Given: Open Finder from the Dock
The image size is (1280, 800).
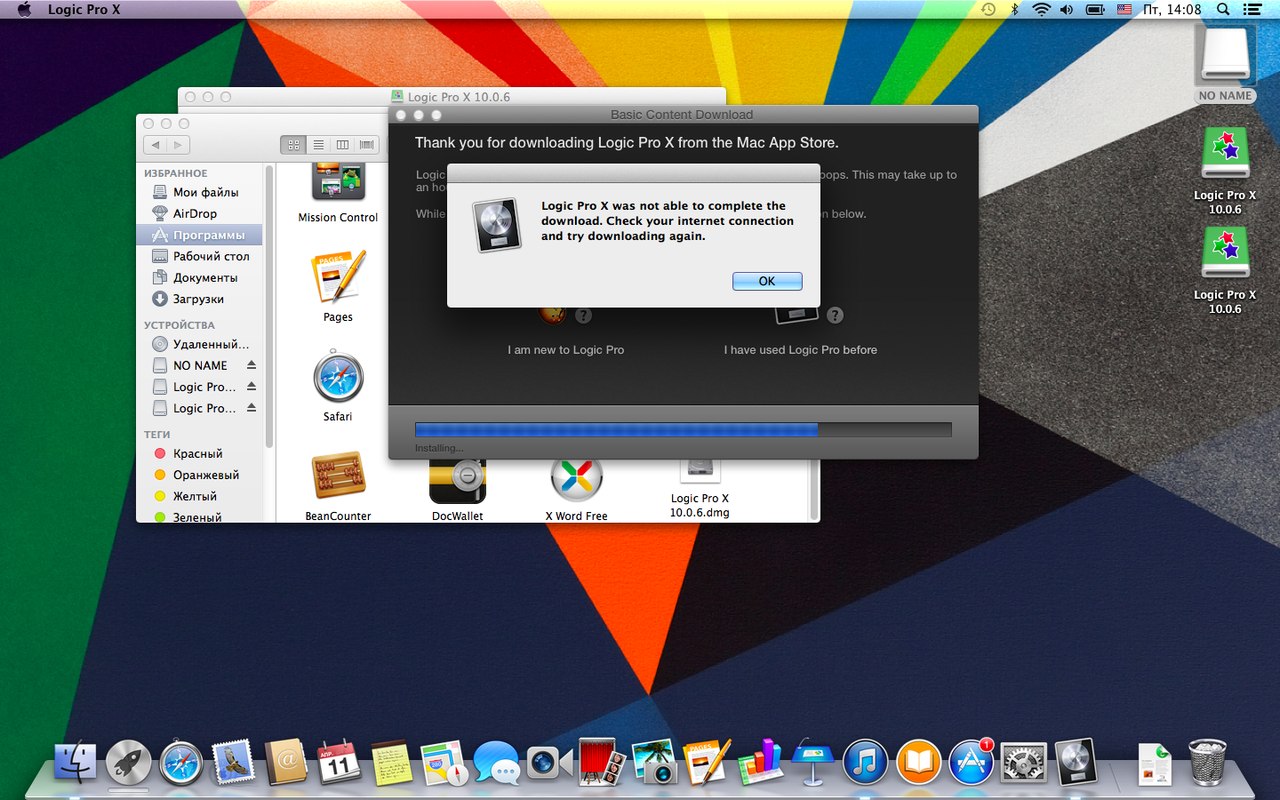Looking at the screenshot, I should click(x=76, y=763).
